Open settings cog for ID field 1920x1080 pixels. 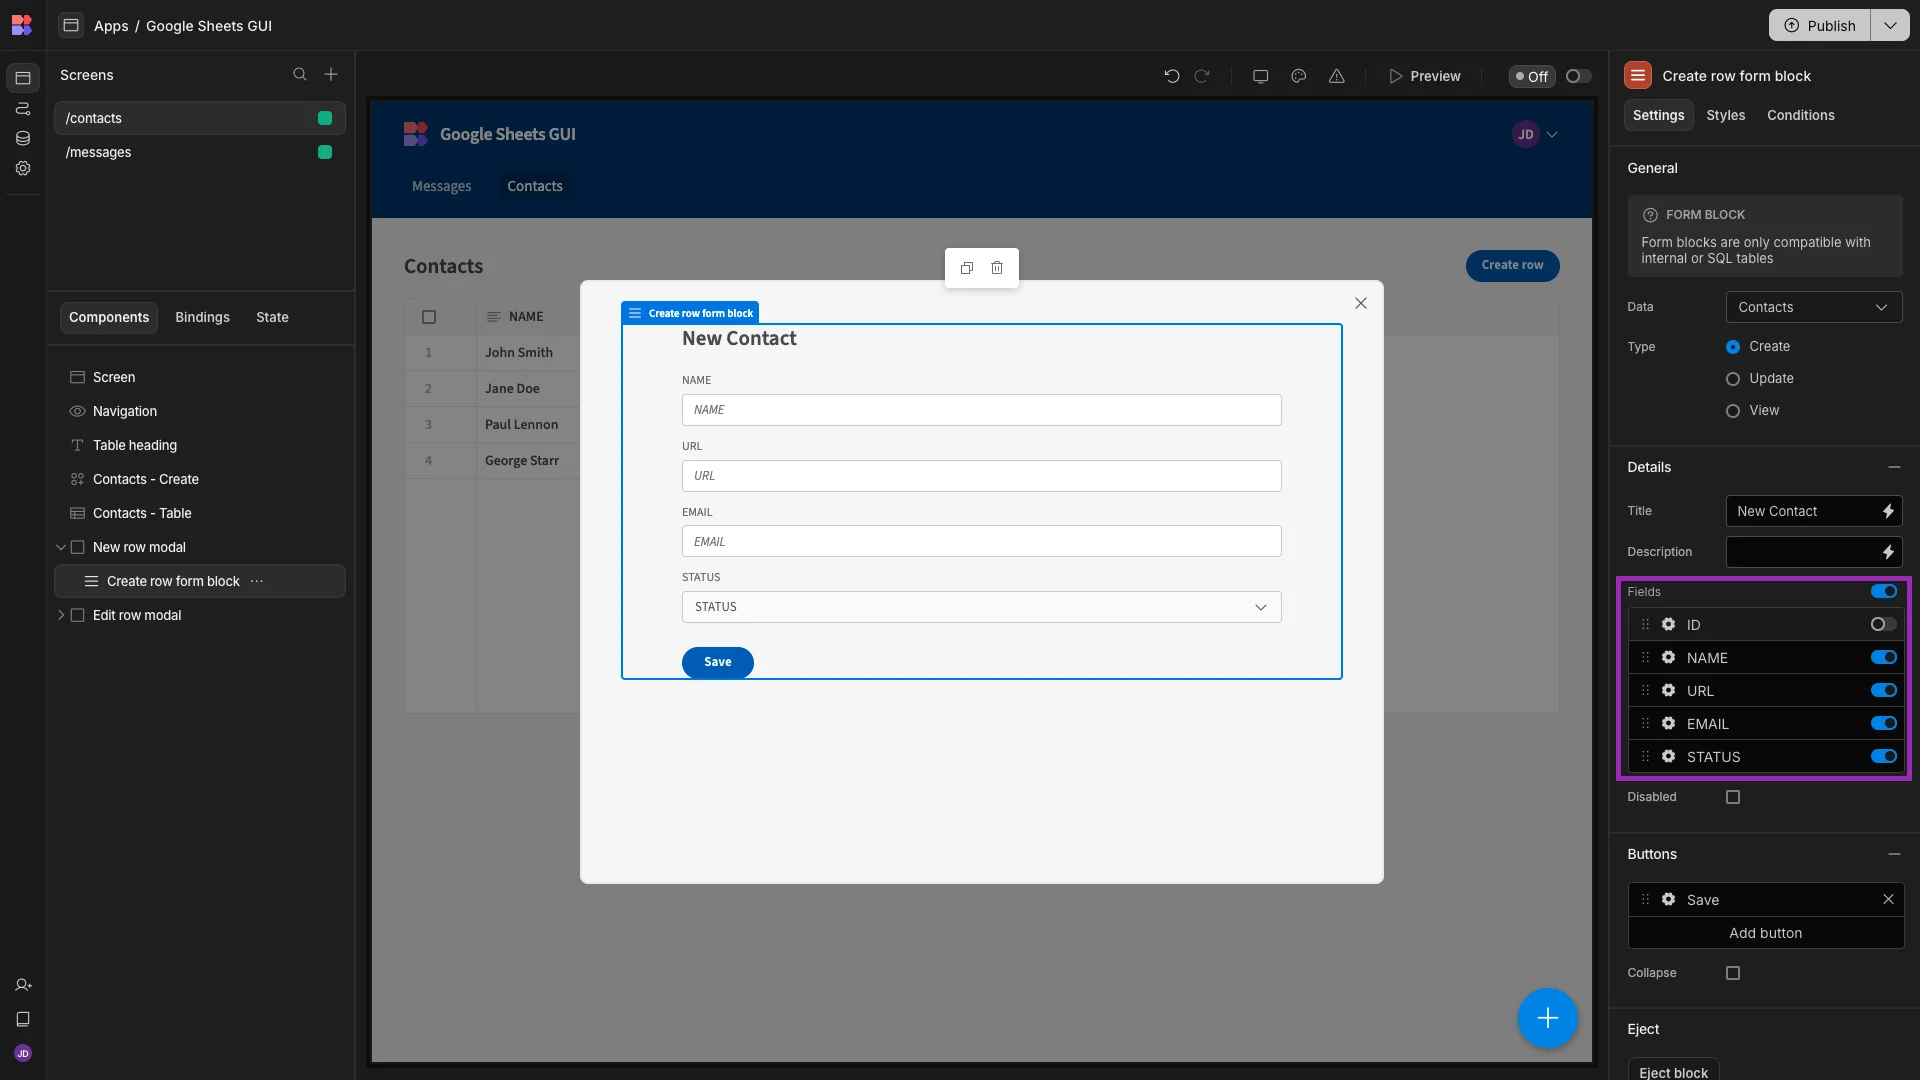click(1668, 624)
